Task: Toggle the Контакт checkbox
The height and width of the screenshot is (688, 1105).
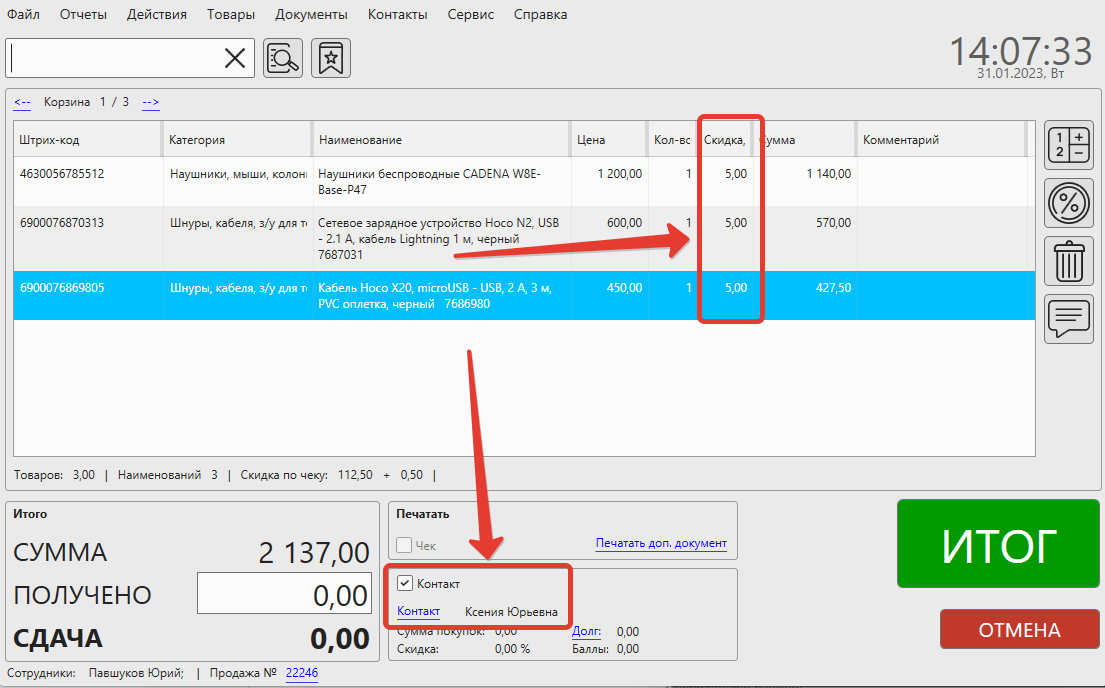Action: point(405,583)
